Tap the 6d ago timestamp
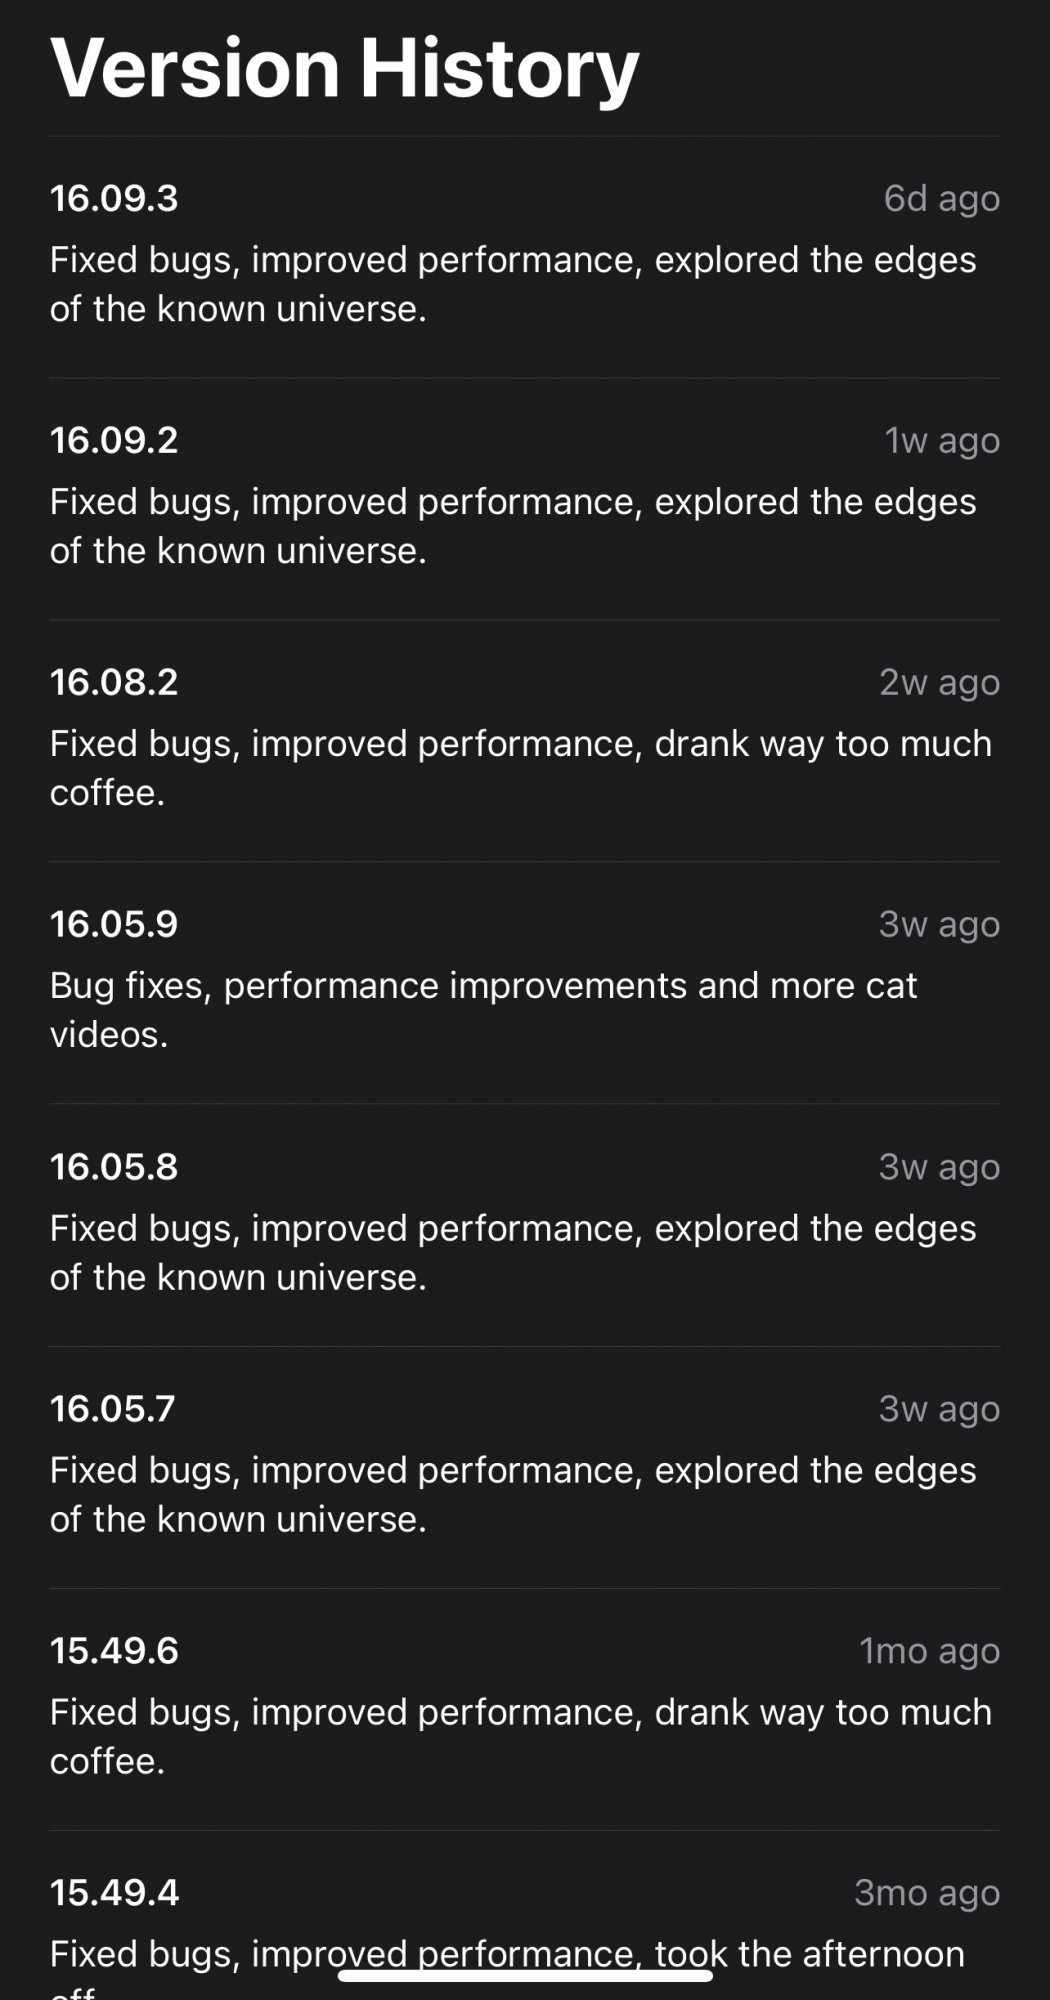 (941, 198)
